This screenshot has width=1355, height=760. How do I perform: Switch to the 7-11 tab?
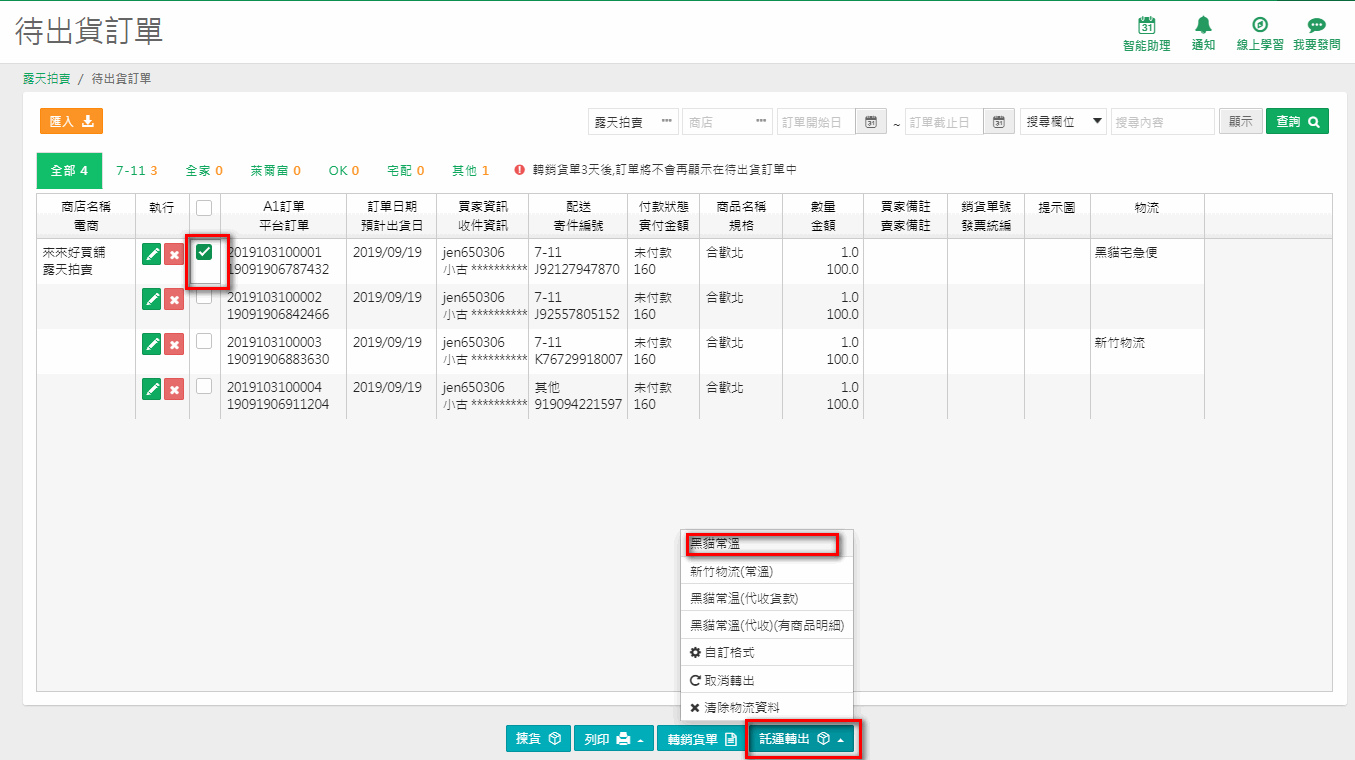pos(136,171)
